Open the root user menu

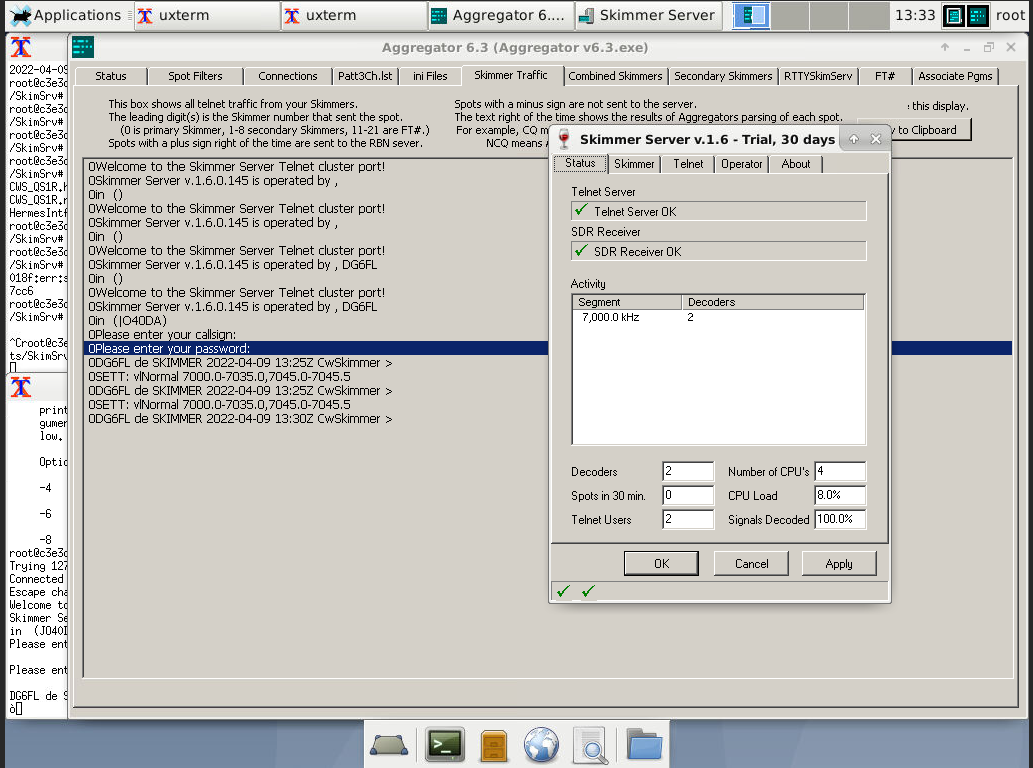pos(1010,15)
